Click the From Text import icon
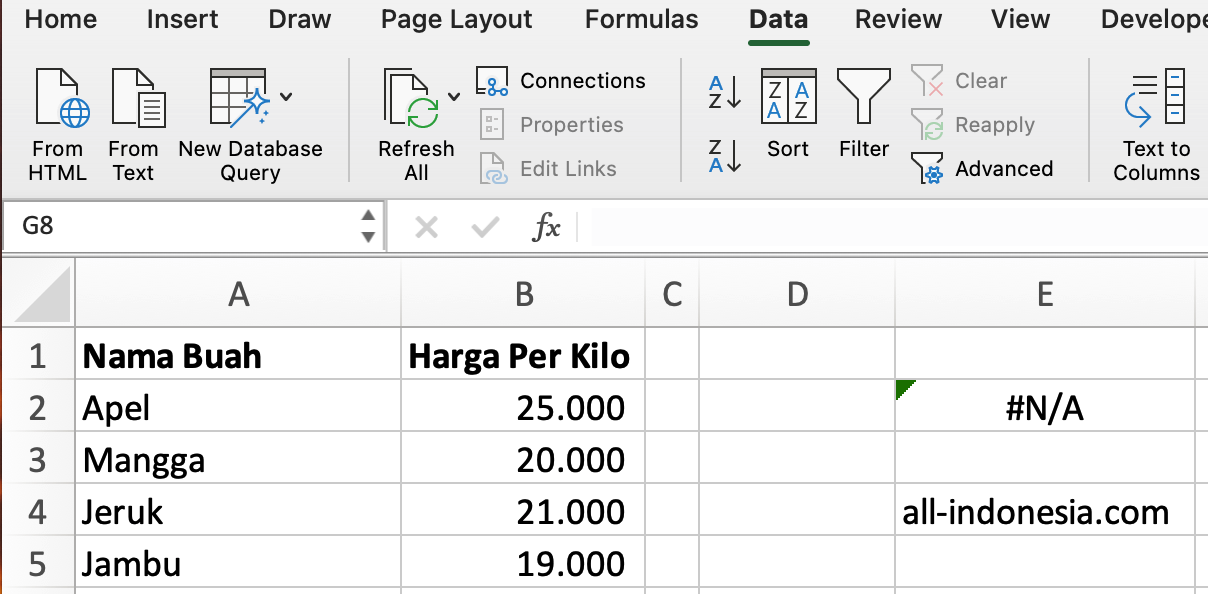The image size is (1208, 594). tap(135, 100)
